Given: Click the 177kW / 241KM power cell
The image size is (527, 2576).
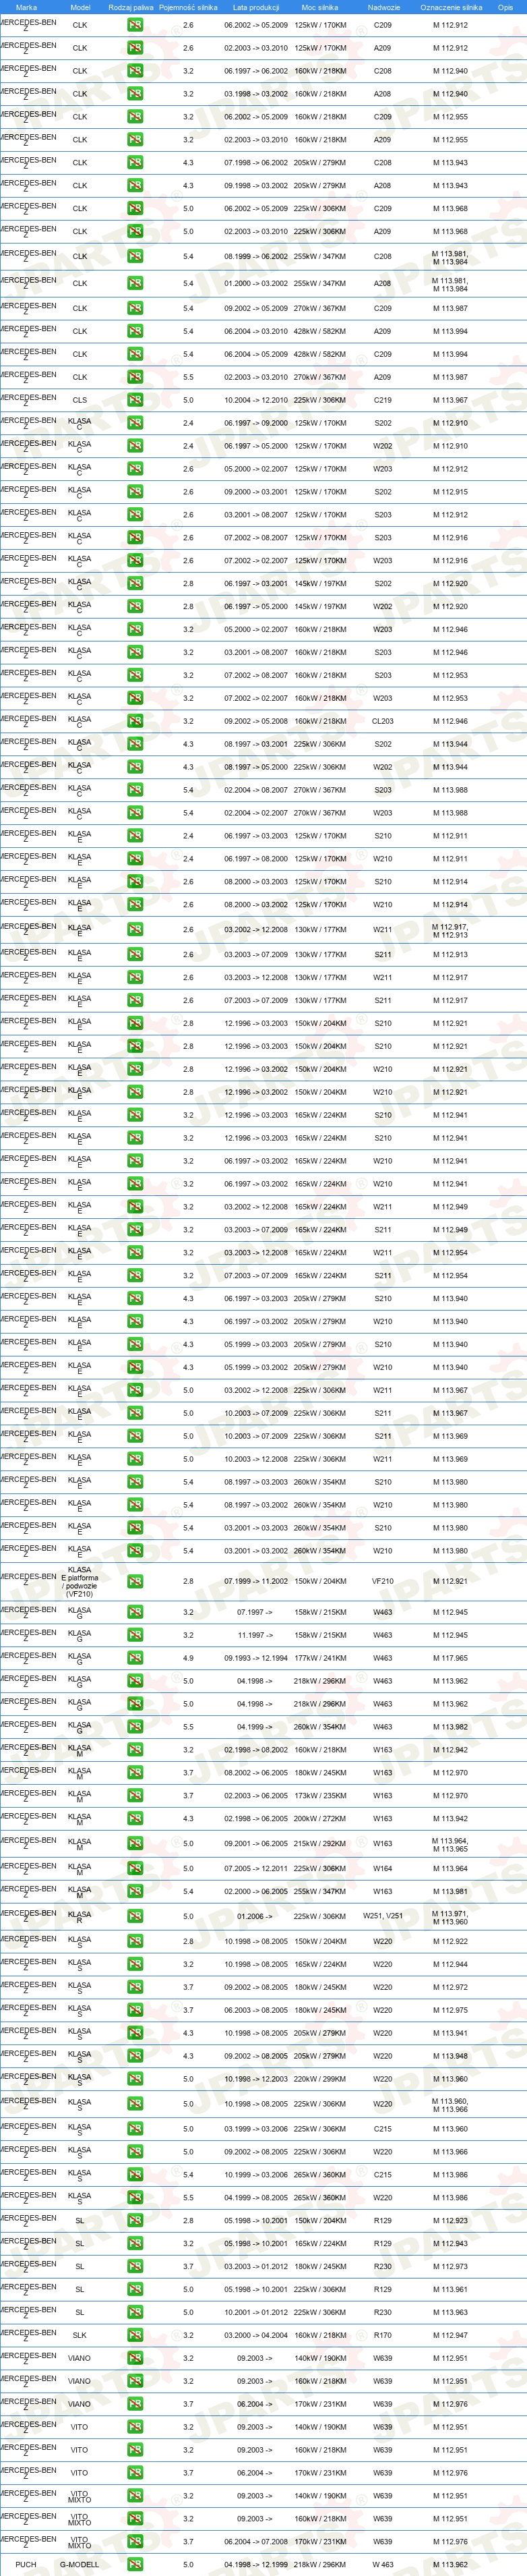Looking at the screenshot, I should [320, 1658].
